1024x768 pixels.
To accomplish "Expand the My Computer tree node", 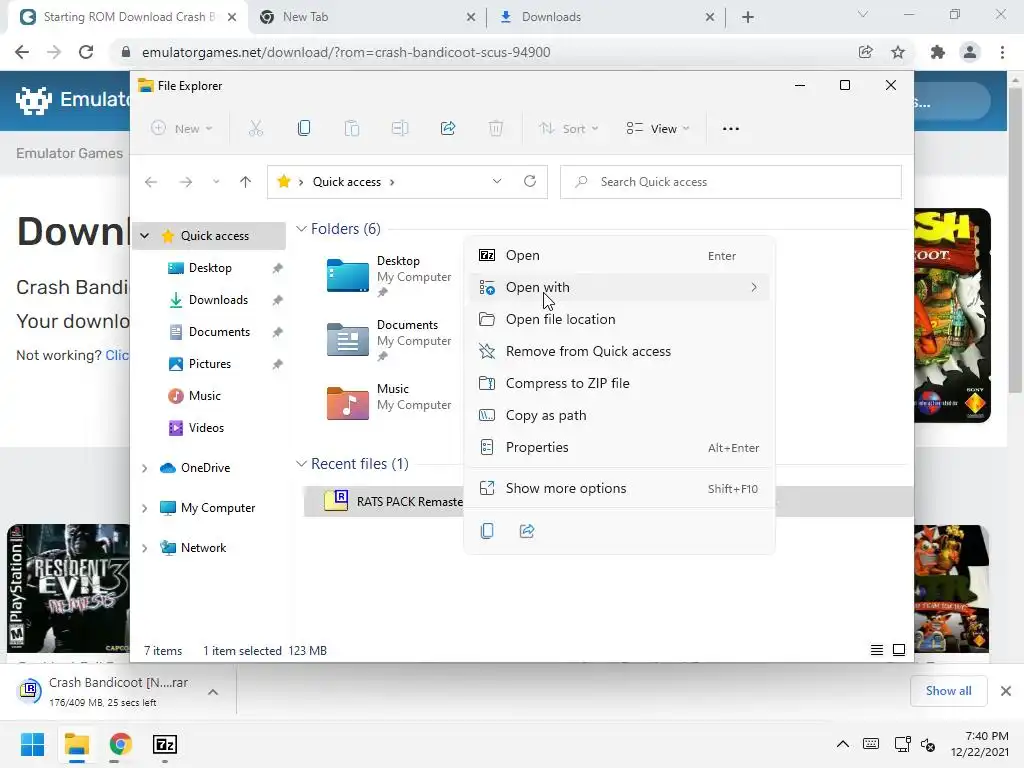I will coord(145,508).
